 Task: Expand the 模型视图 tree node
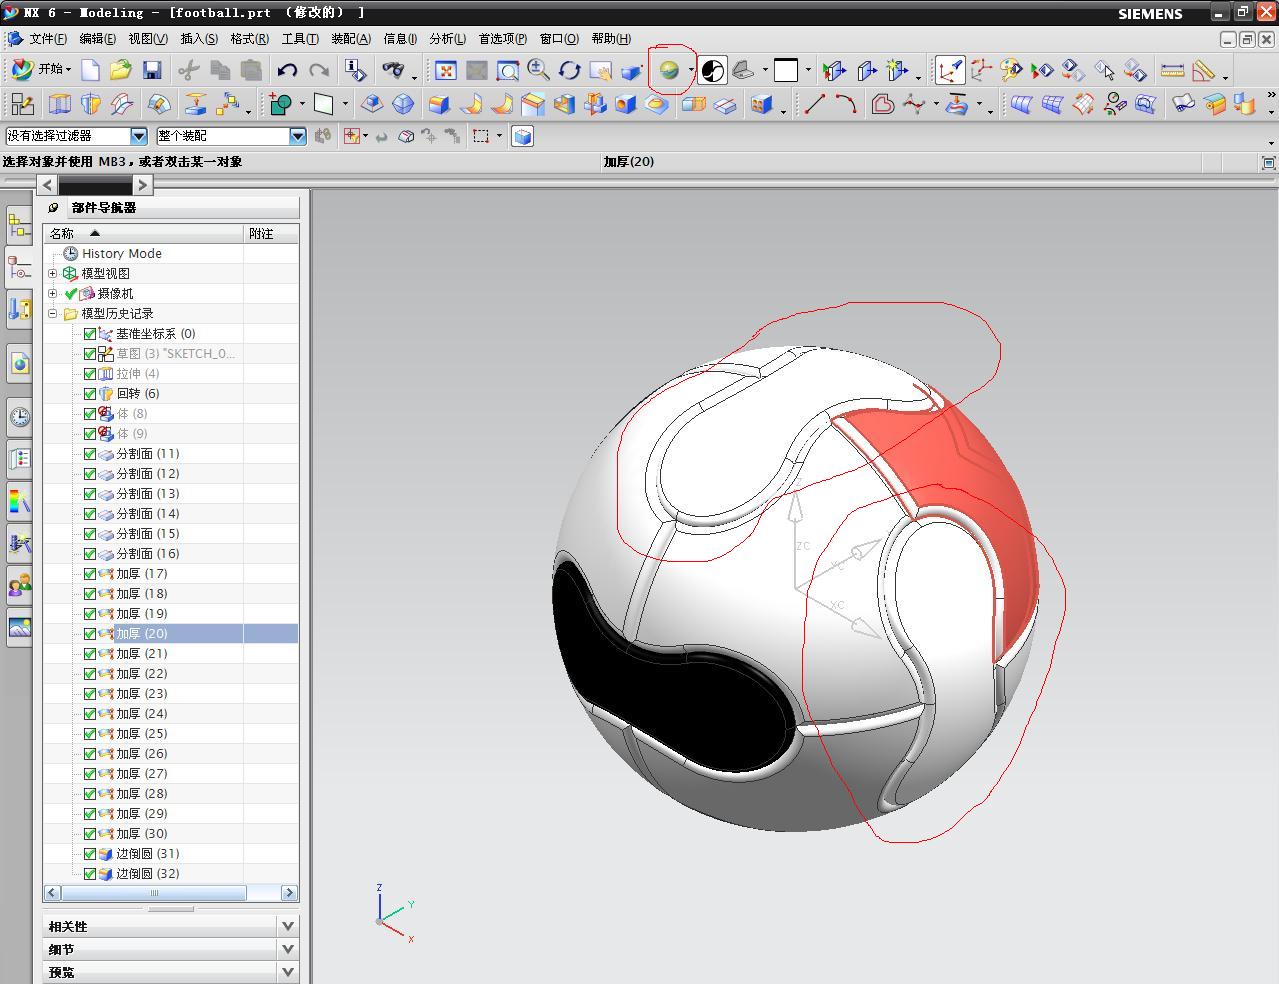[x=53, y=273]
